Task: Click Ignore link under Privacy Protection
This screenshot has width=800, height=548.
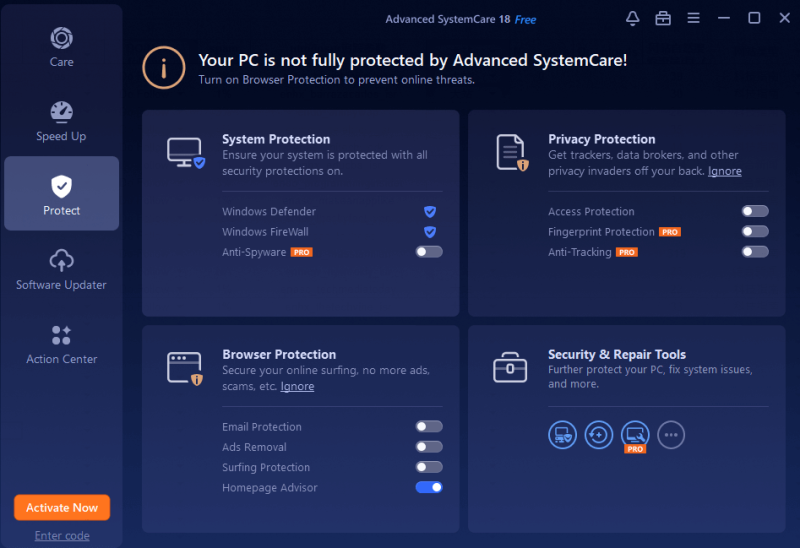Action: click(x=724, y=171)
